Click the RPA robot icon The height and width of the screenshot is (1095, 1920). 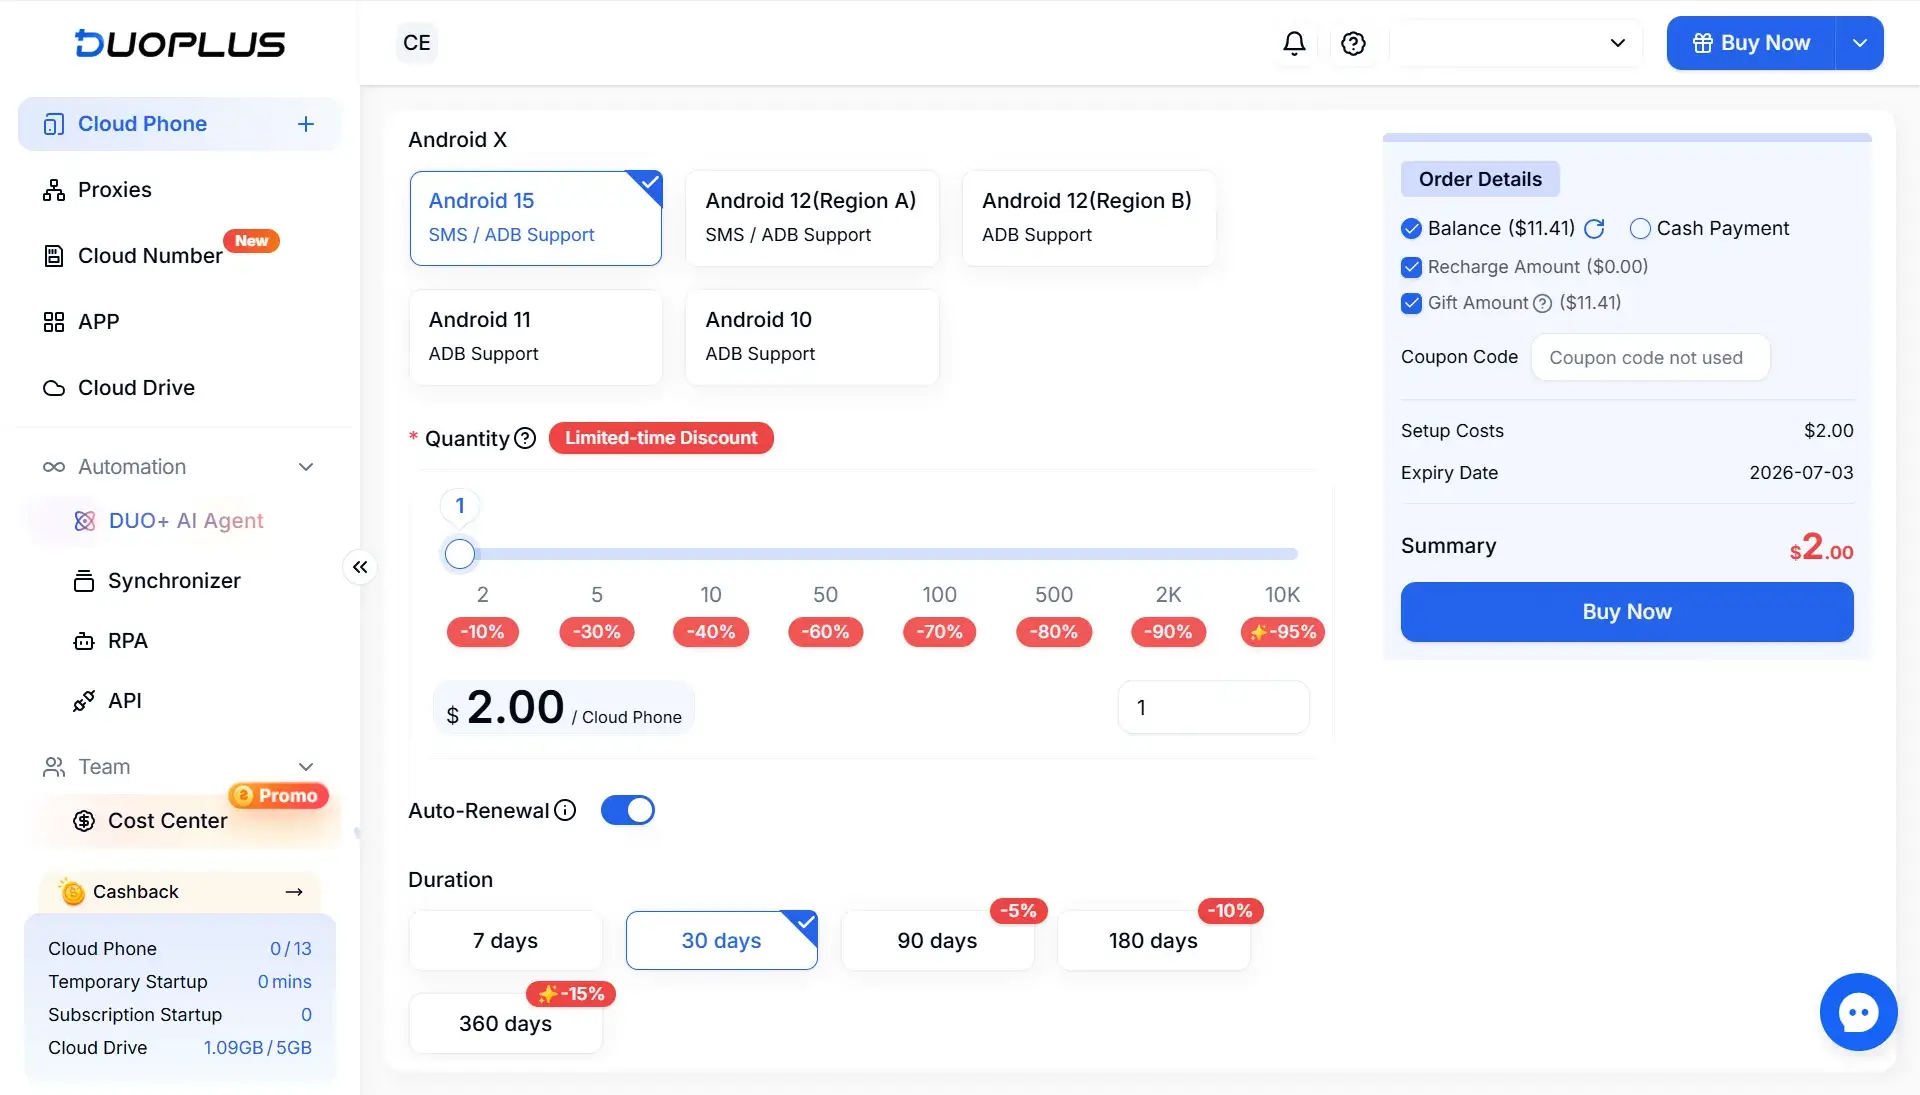[x=84, y=641]
